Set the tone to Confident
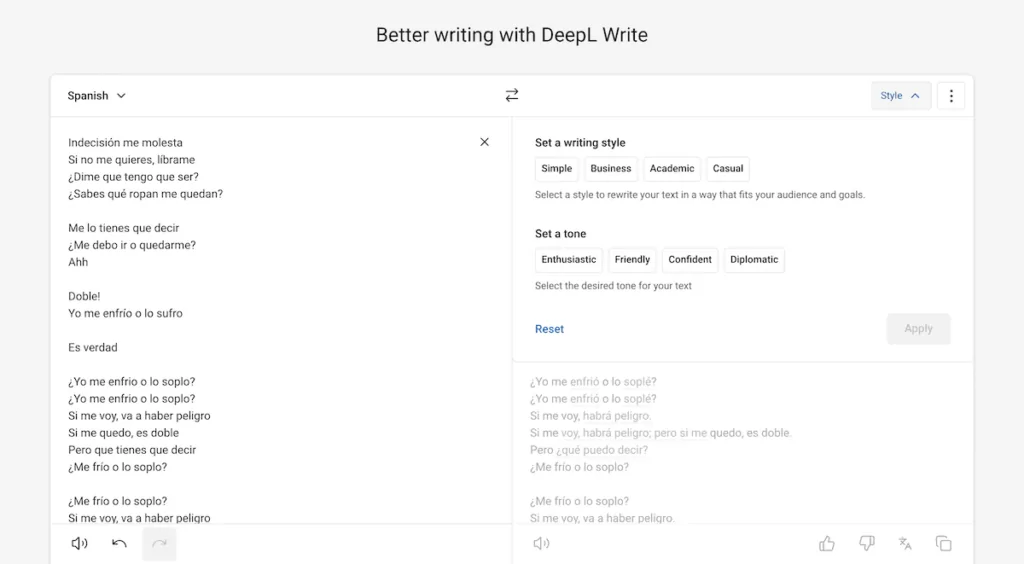The height and width of the screenshot is (564, 1024). click(x=690, y=260)
